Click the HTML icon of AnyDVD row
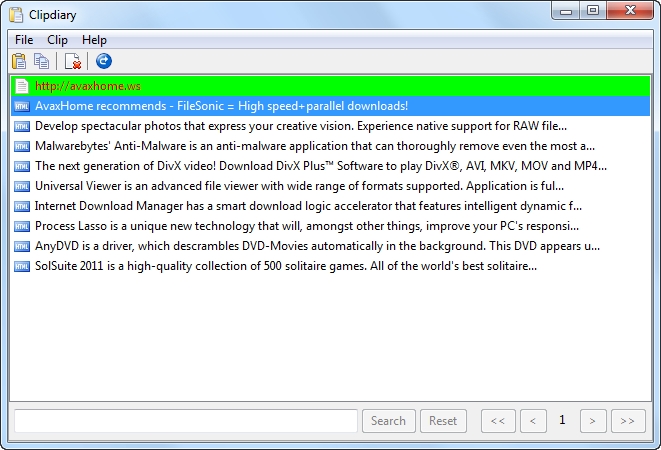Viewport: 661px width, 450px height. pyautogui.click(x=21, y=246)
